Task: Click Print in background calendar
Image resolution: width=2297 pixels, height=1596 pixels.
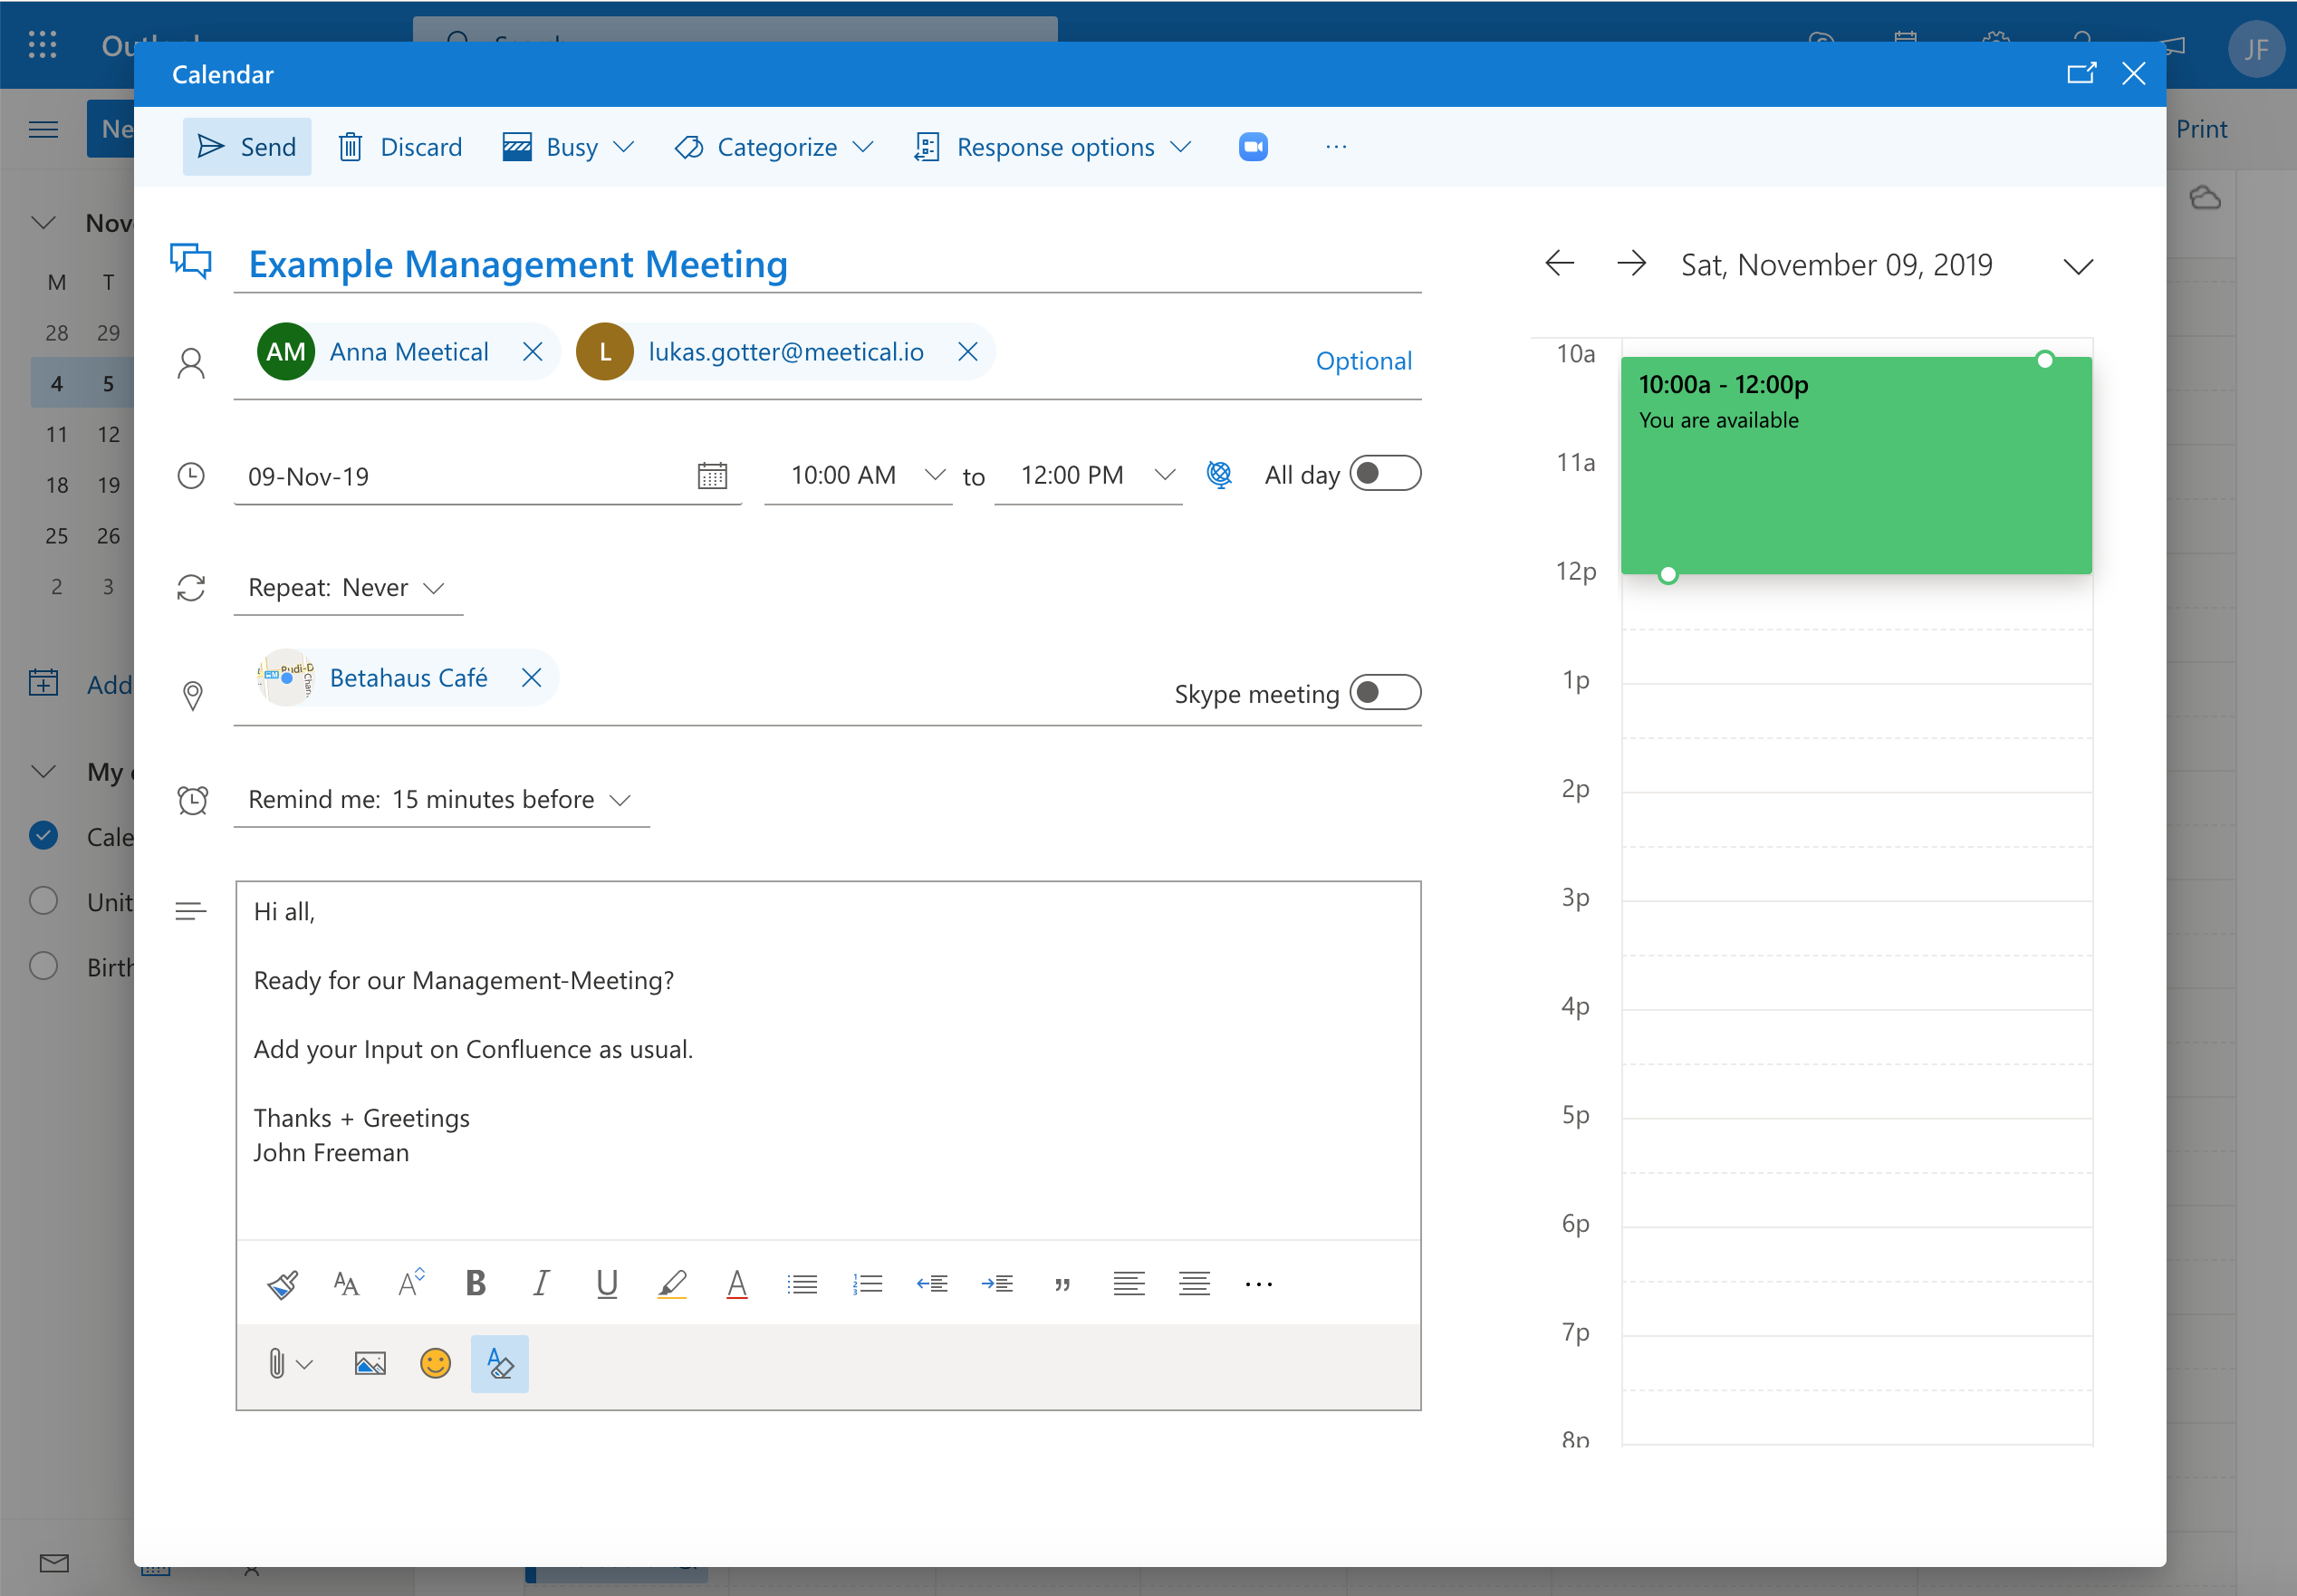Action: tap(2201, 129)
